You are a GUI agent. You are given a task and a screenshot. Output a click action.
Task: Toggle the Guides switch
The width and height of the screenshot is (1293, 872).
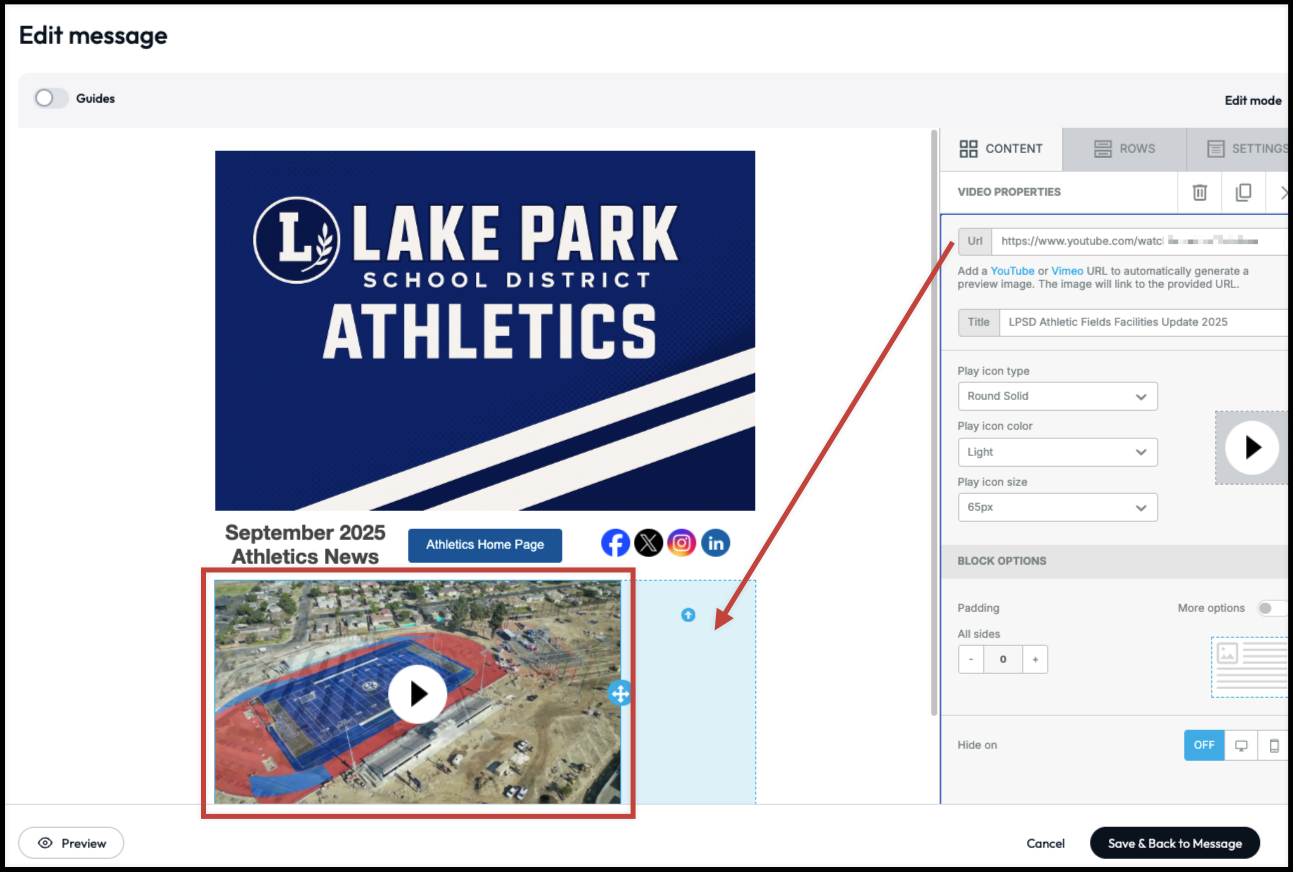click(x=51, y=98)
